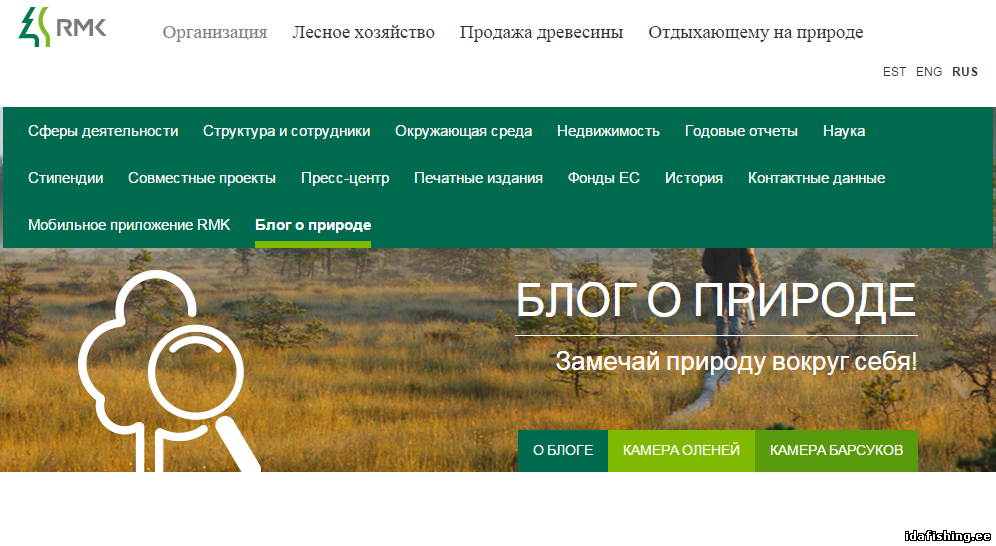Open Совместные проекты page

pyautogui.click(x=202, y=178)
